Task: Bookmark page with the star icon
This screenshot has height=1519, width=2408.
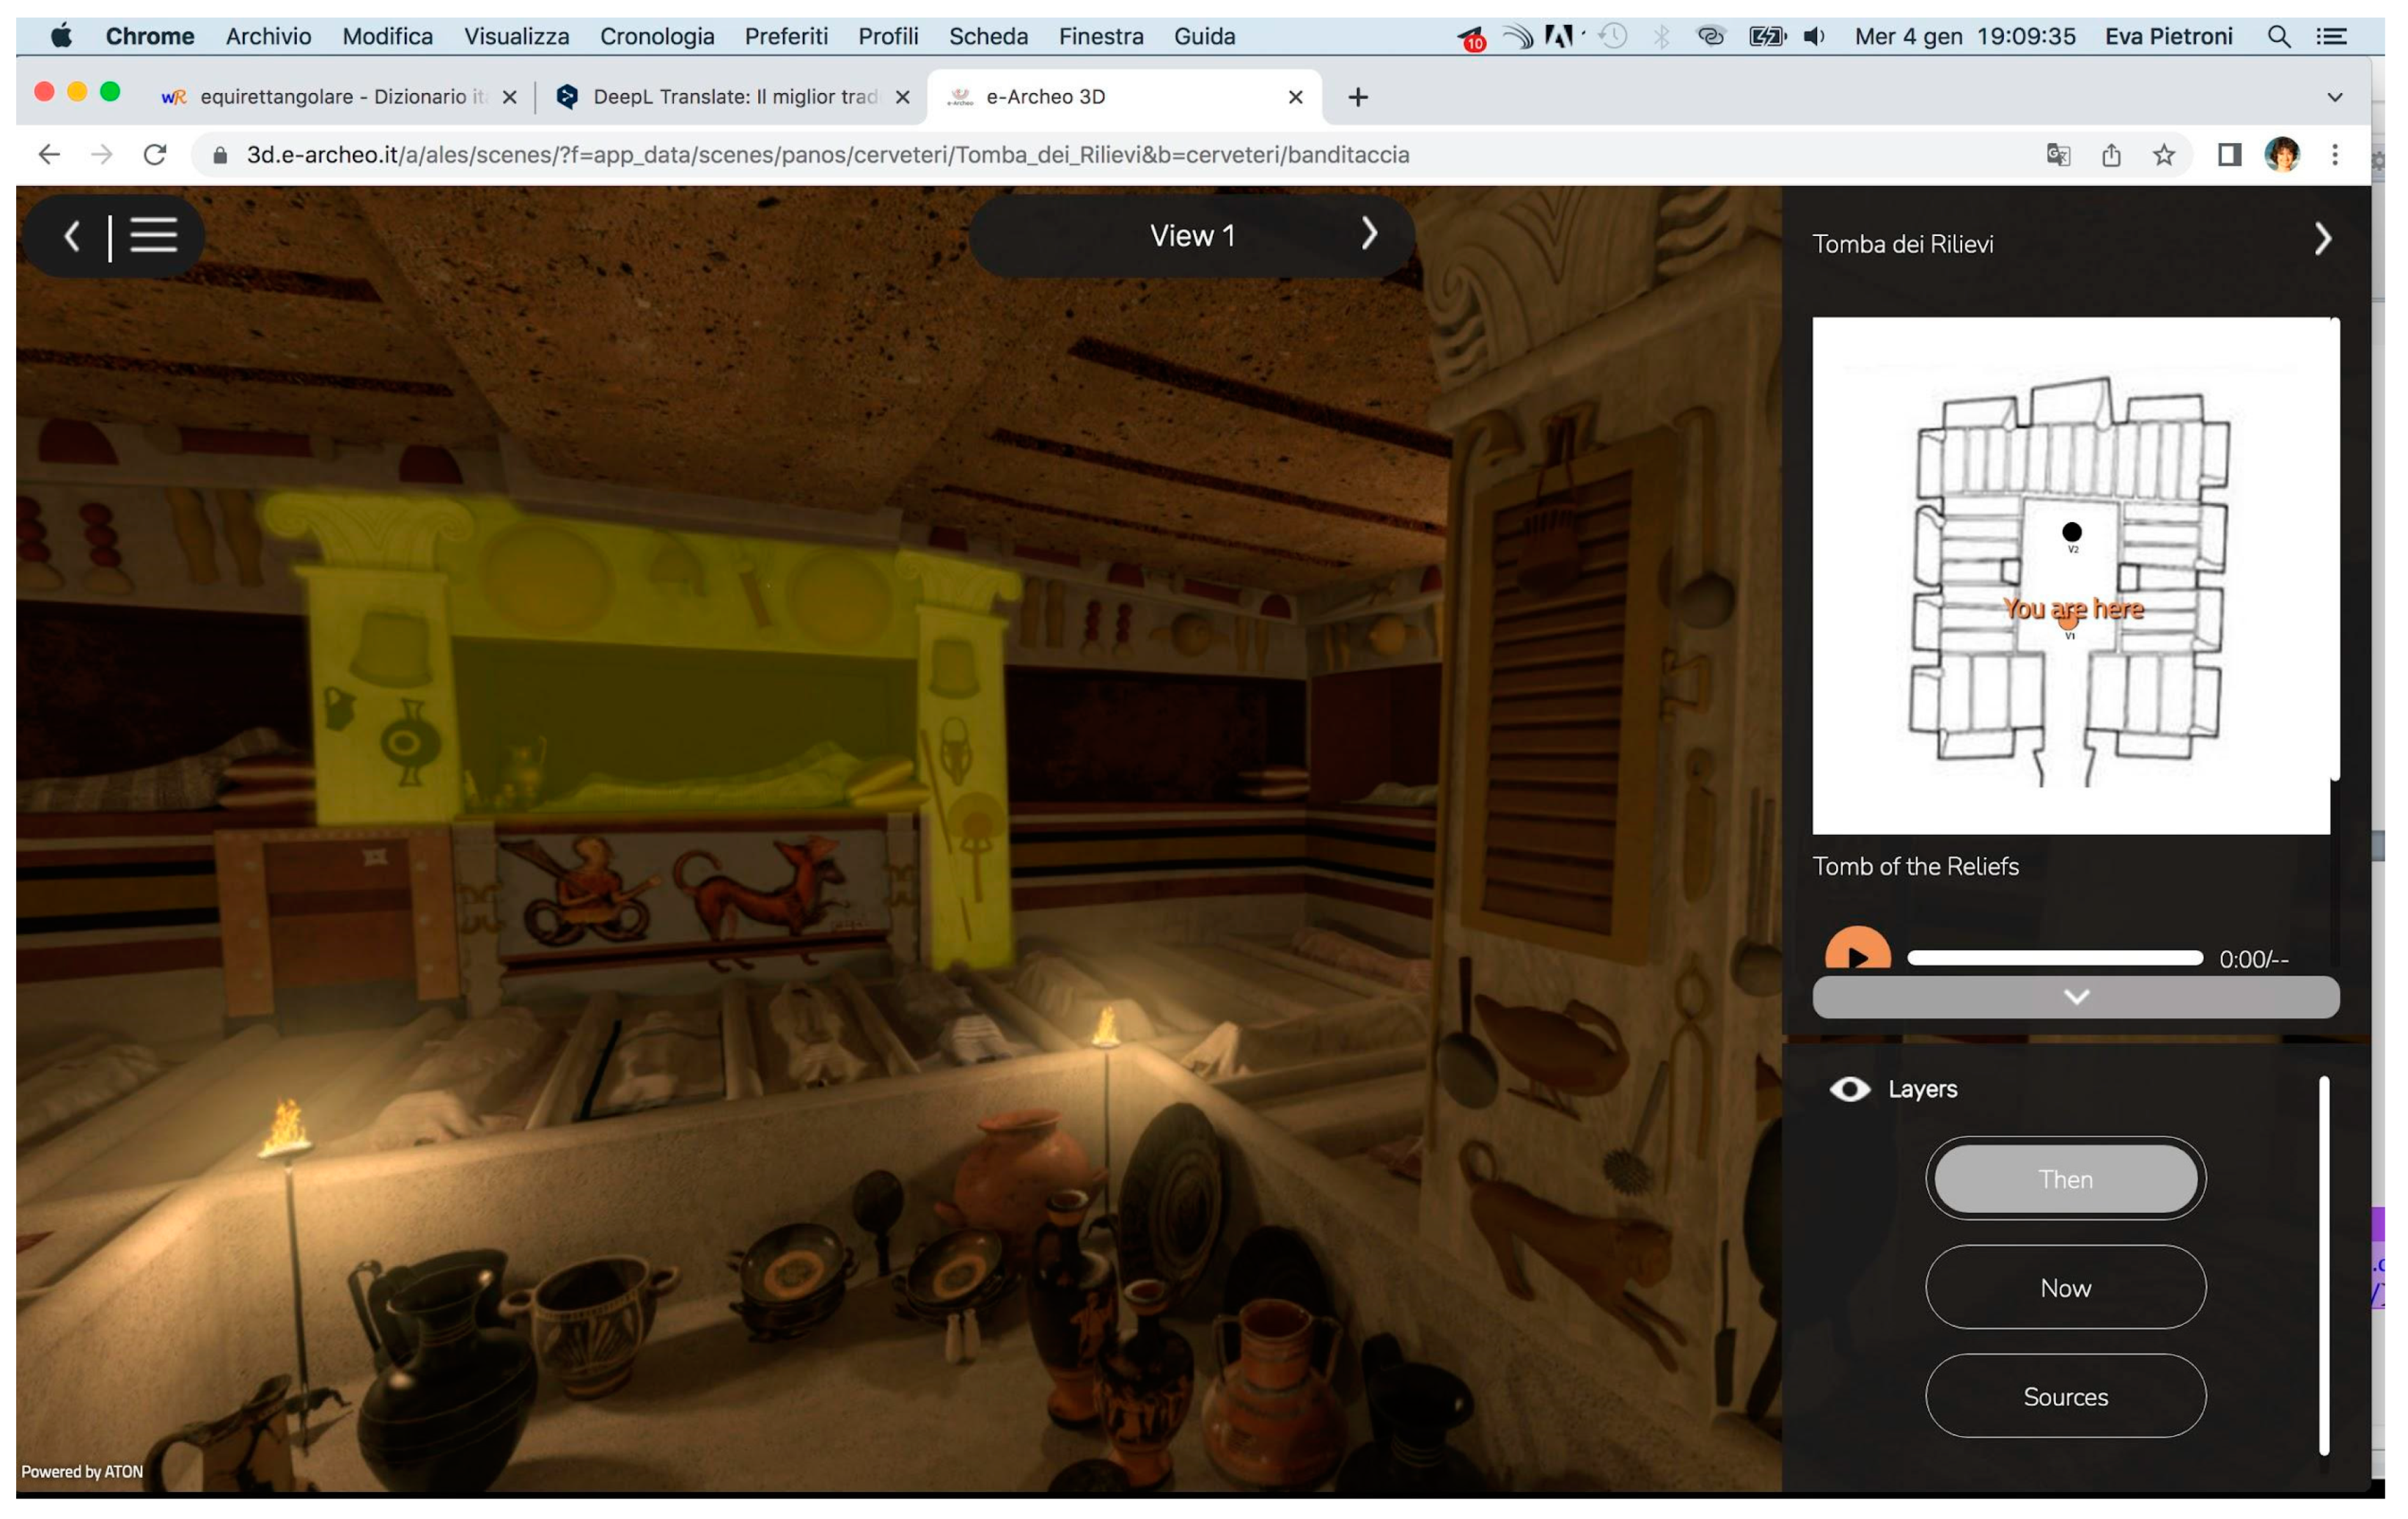Action: [x=2163, y=155]
